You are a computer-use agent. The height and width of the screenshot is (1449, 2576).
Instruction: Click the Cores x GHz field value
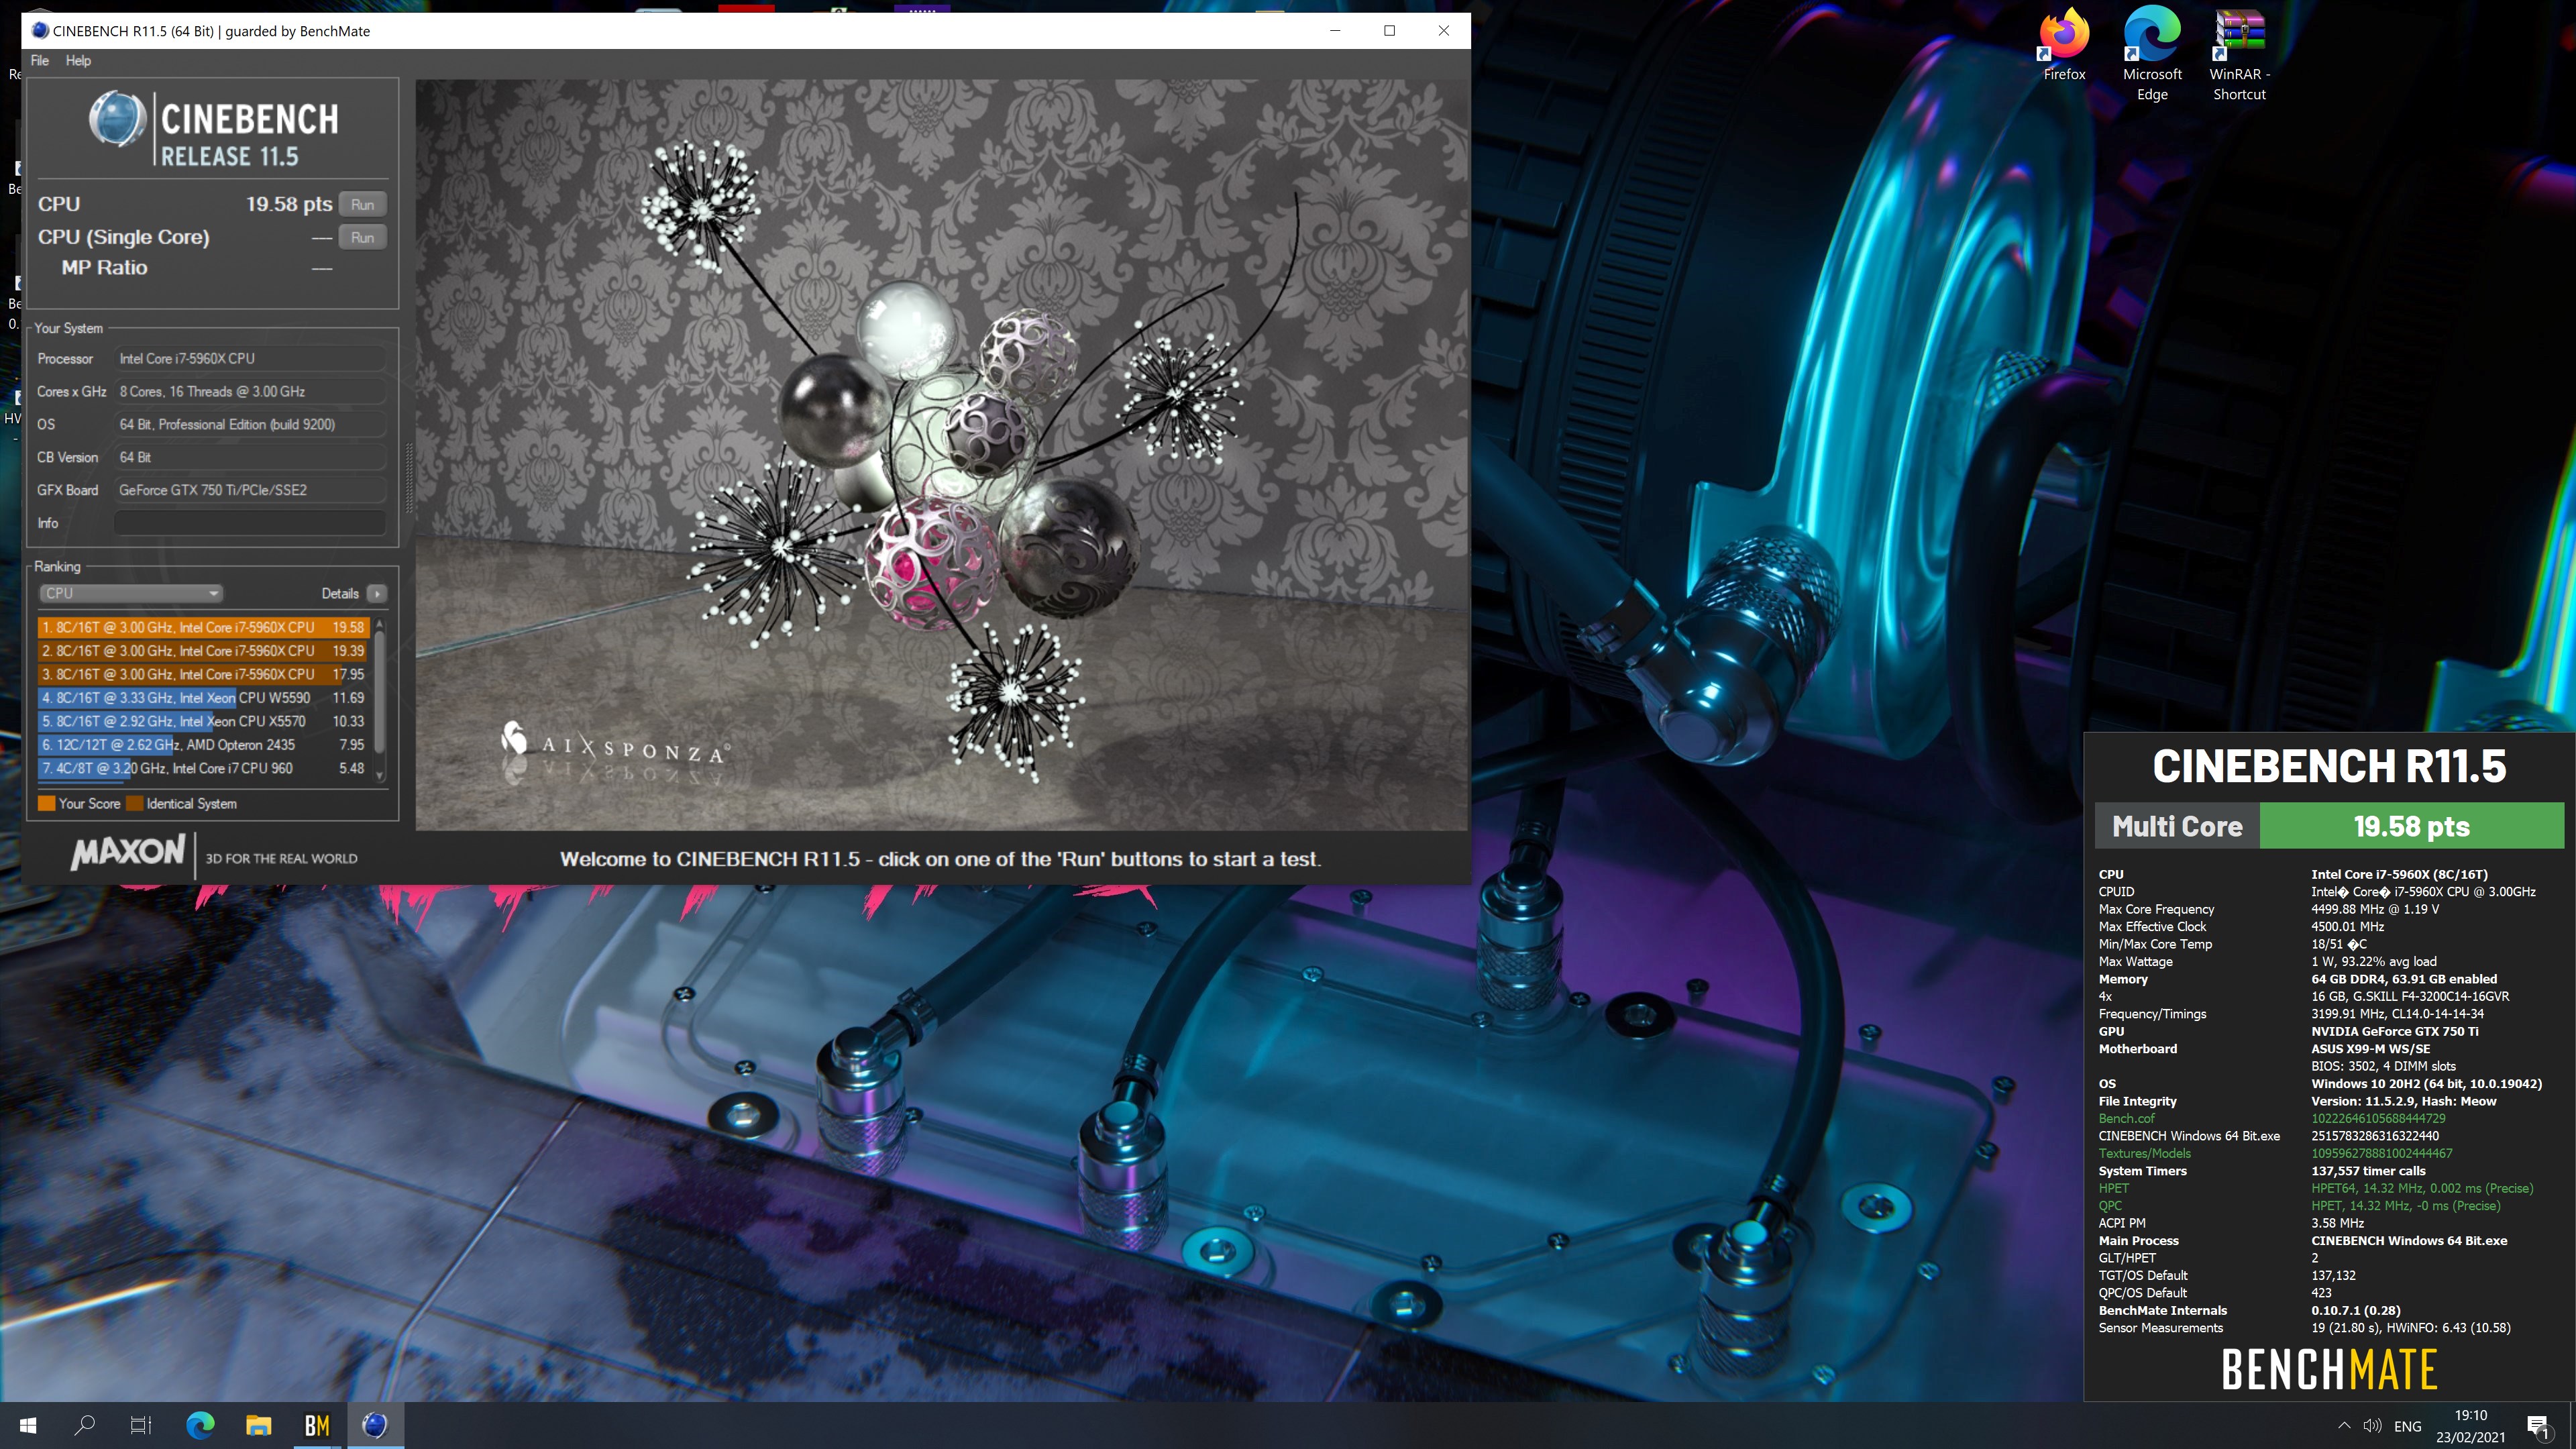tap(250, 391)
